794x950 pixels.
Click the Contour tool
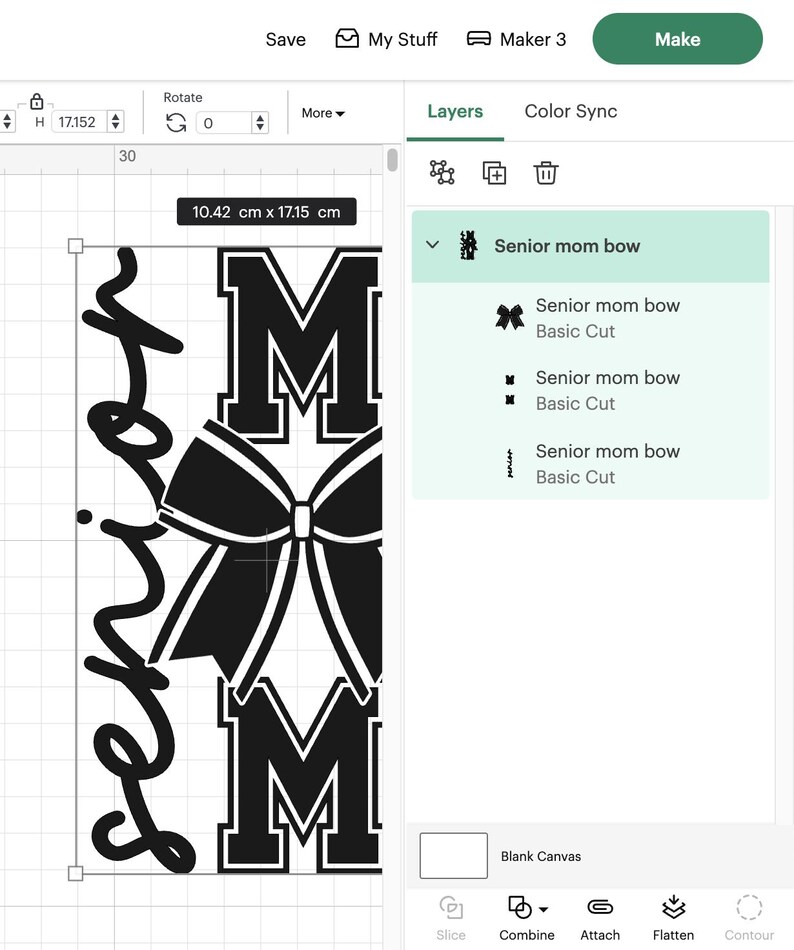coord(749,918)
